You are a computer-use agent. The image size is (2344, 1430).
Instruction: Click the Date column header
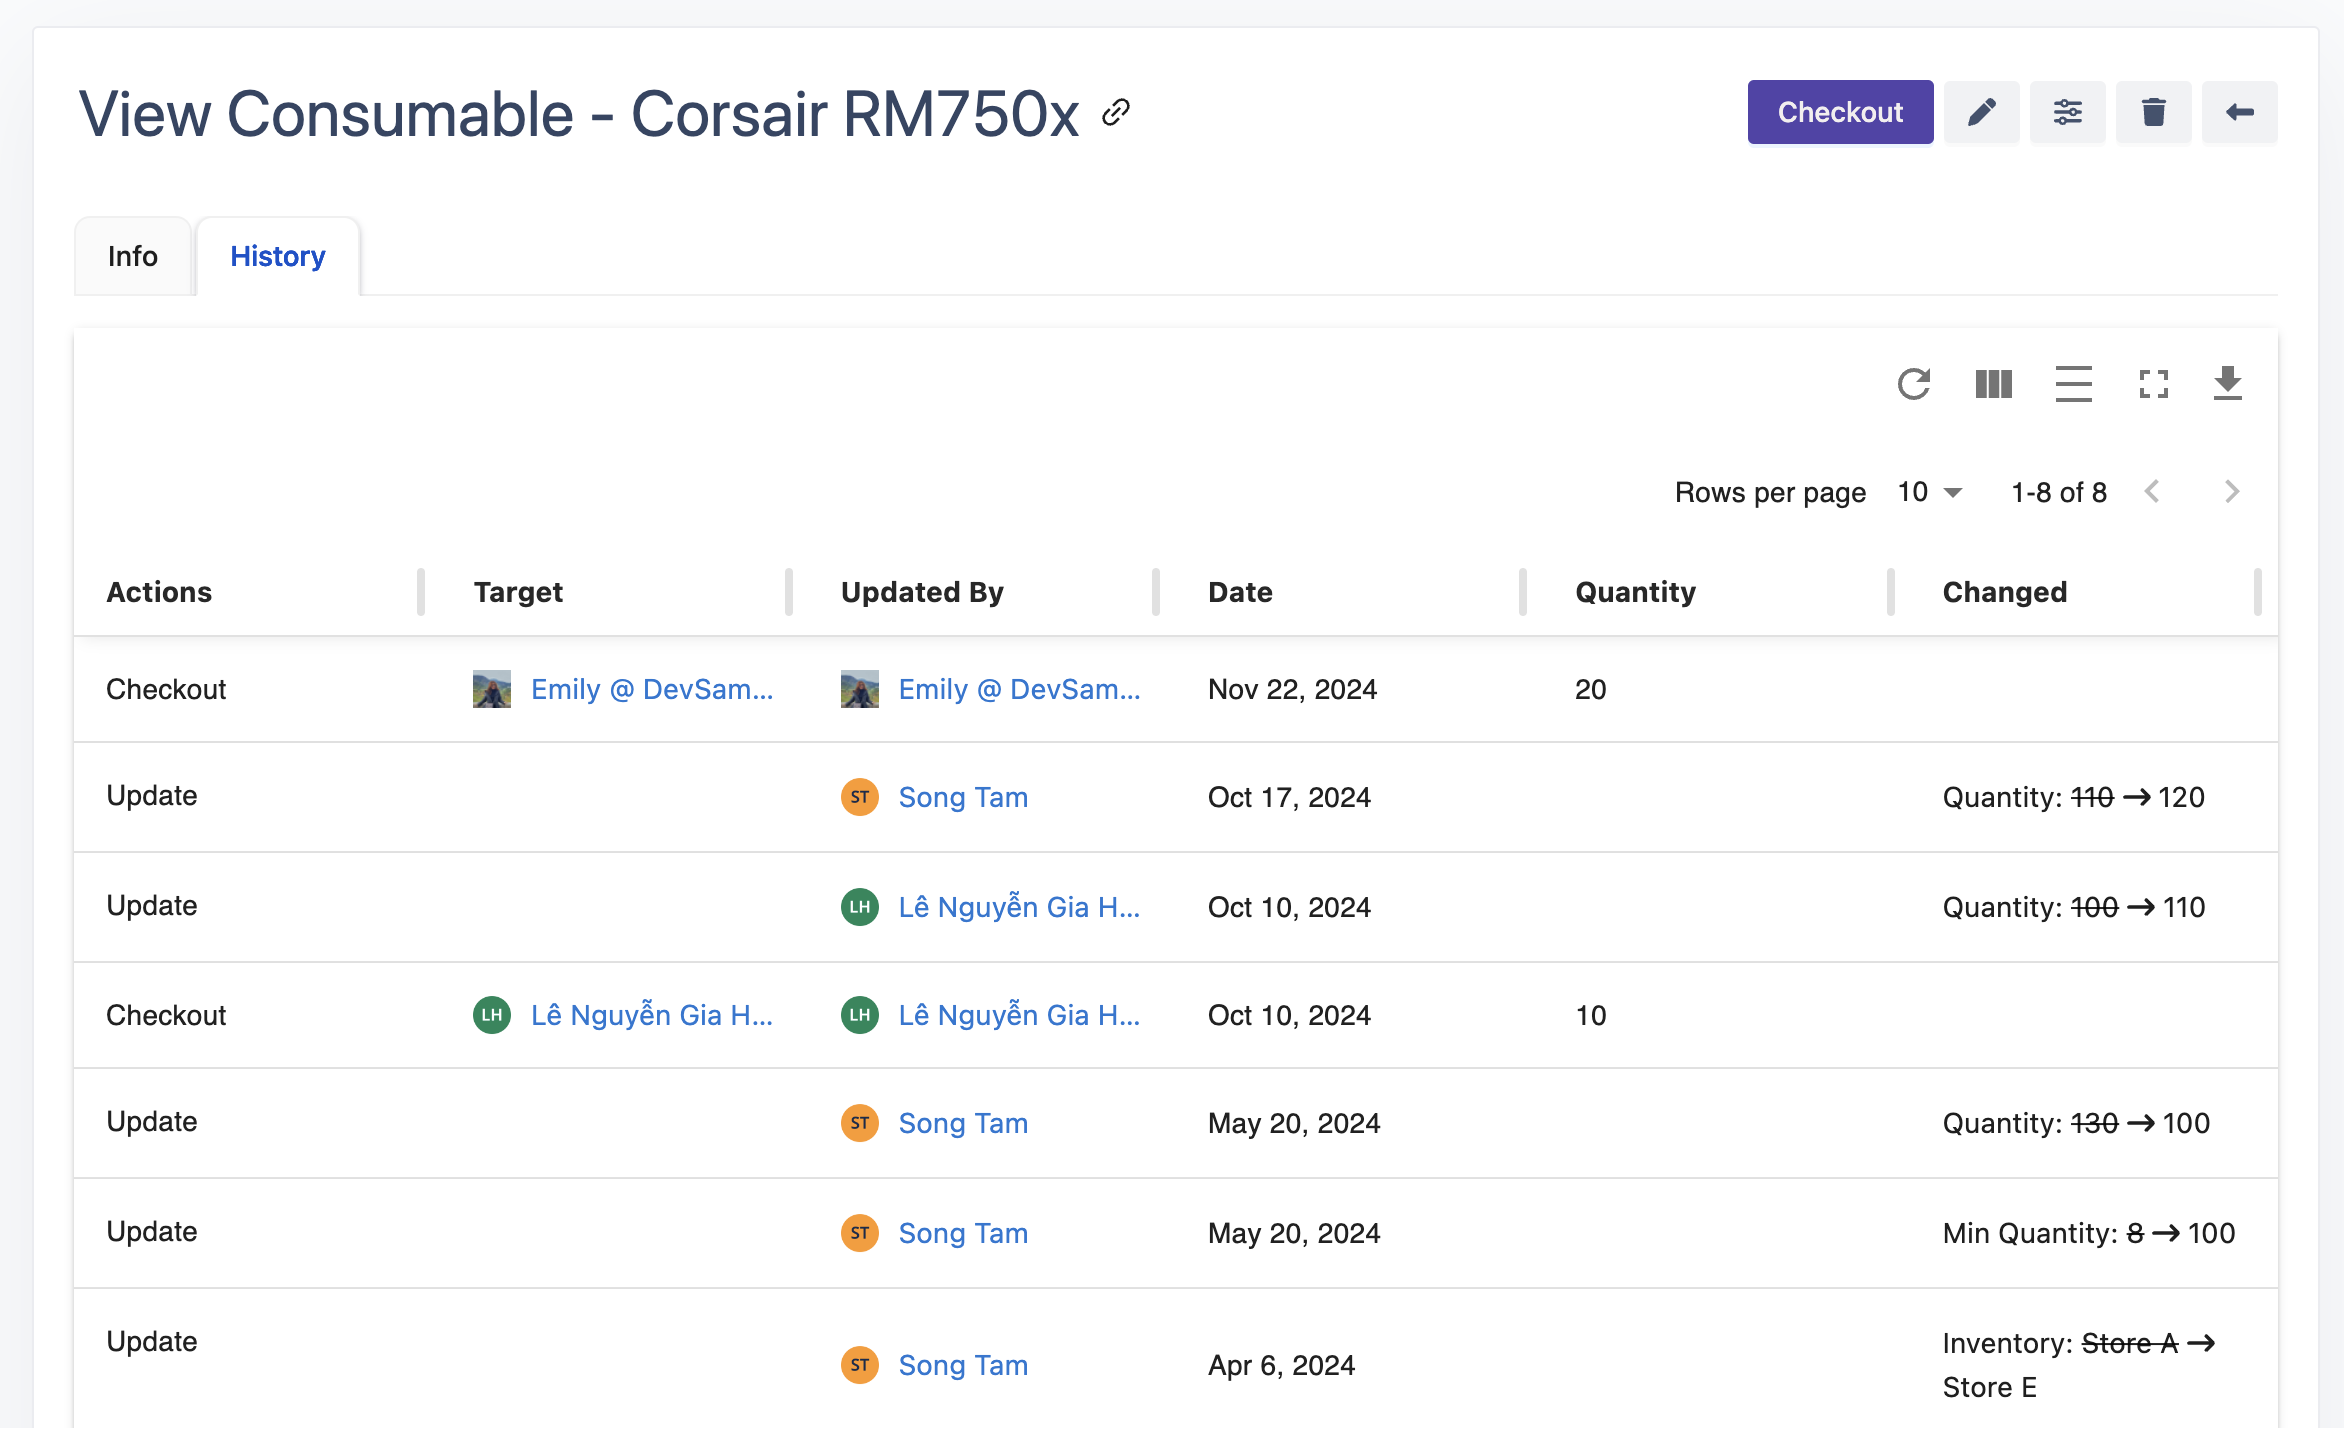[1240, 592]
